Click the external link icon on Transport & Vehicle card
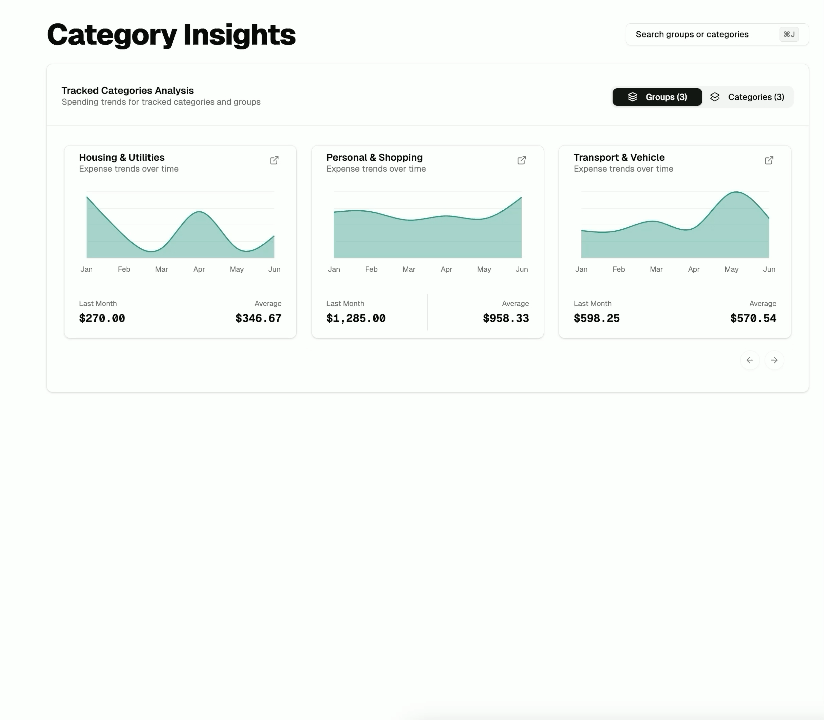Image resolution: width=824 pixels, height=720 pixels. [x=768, y=160]
